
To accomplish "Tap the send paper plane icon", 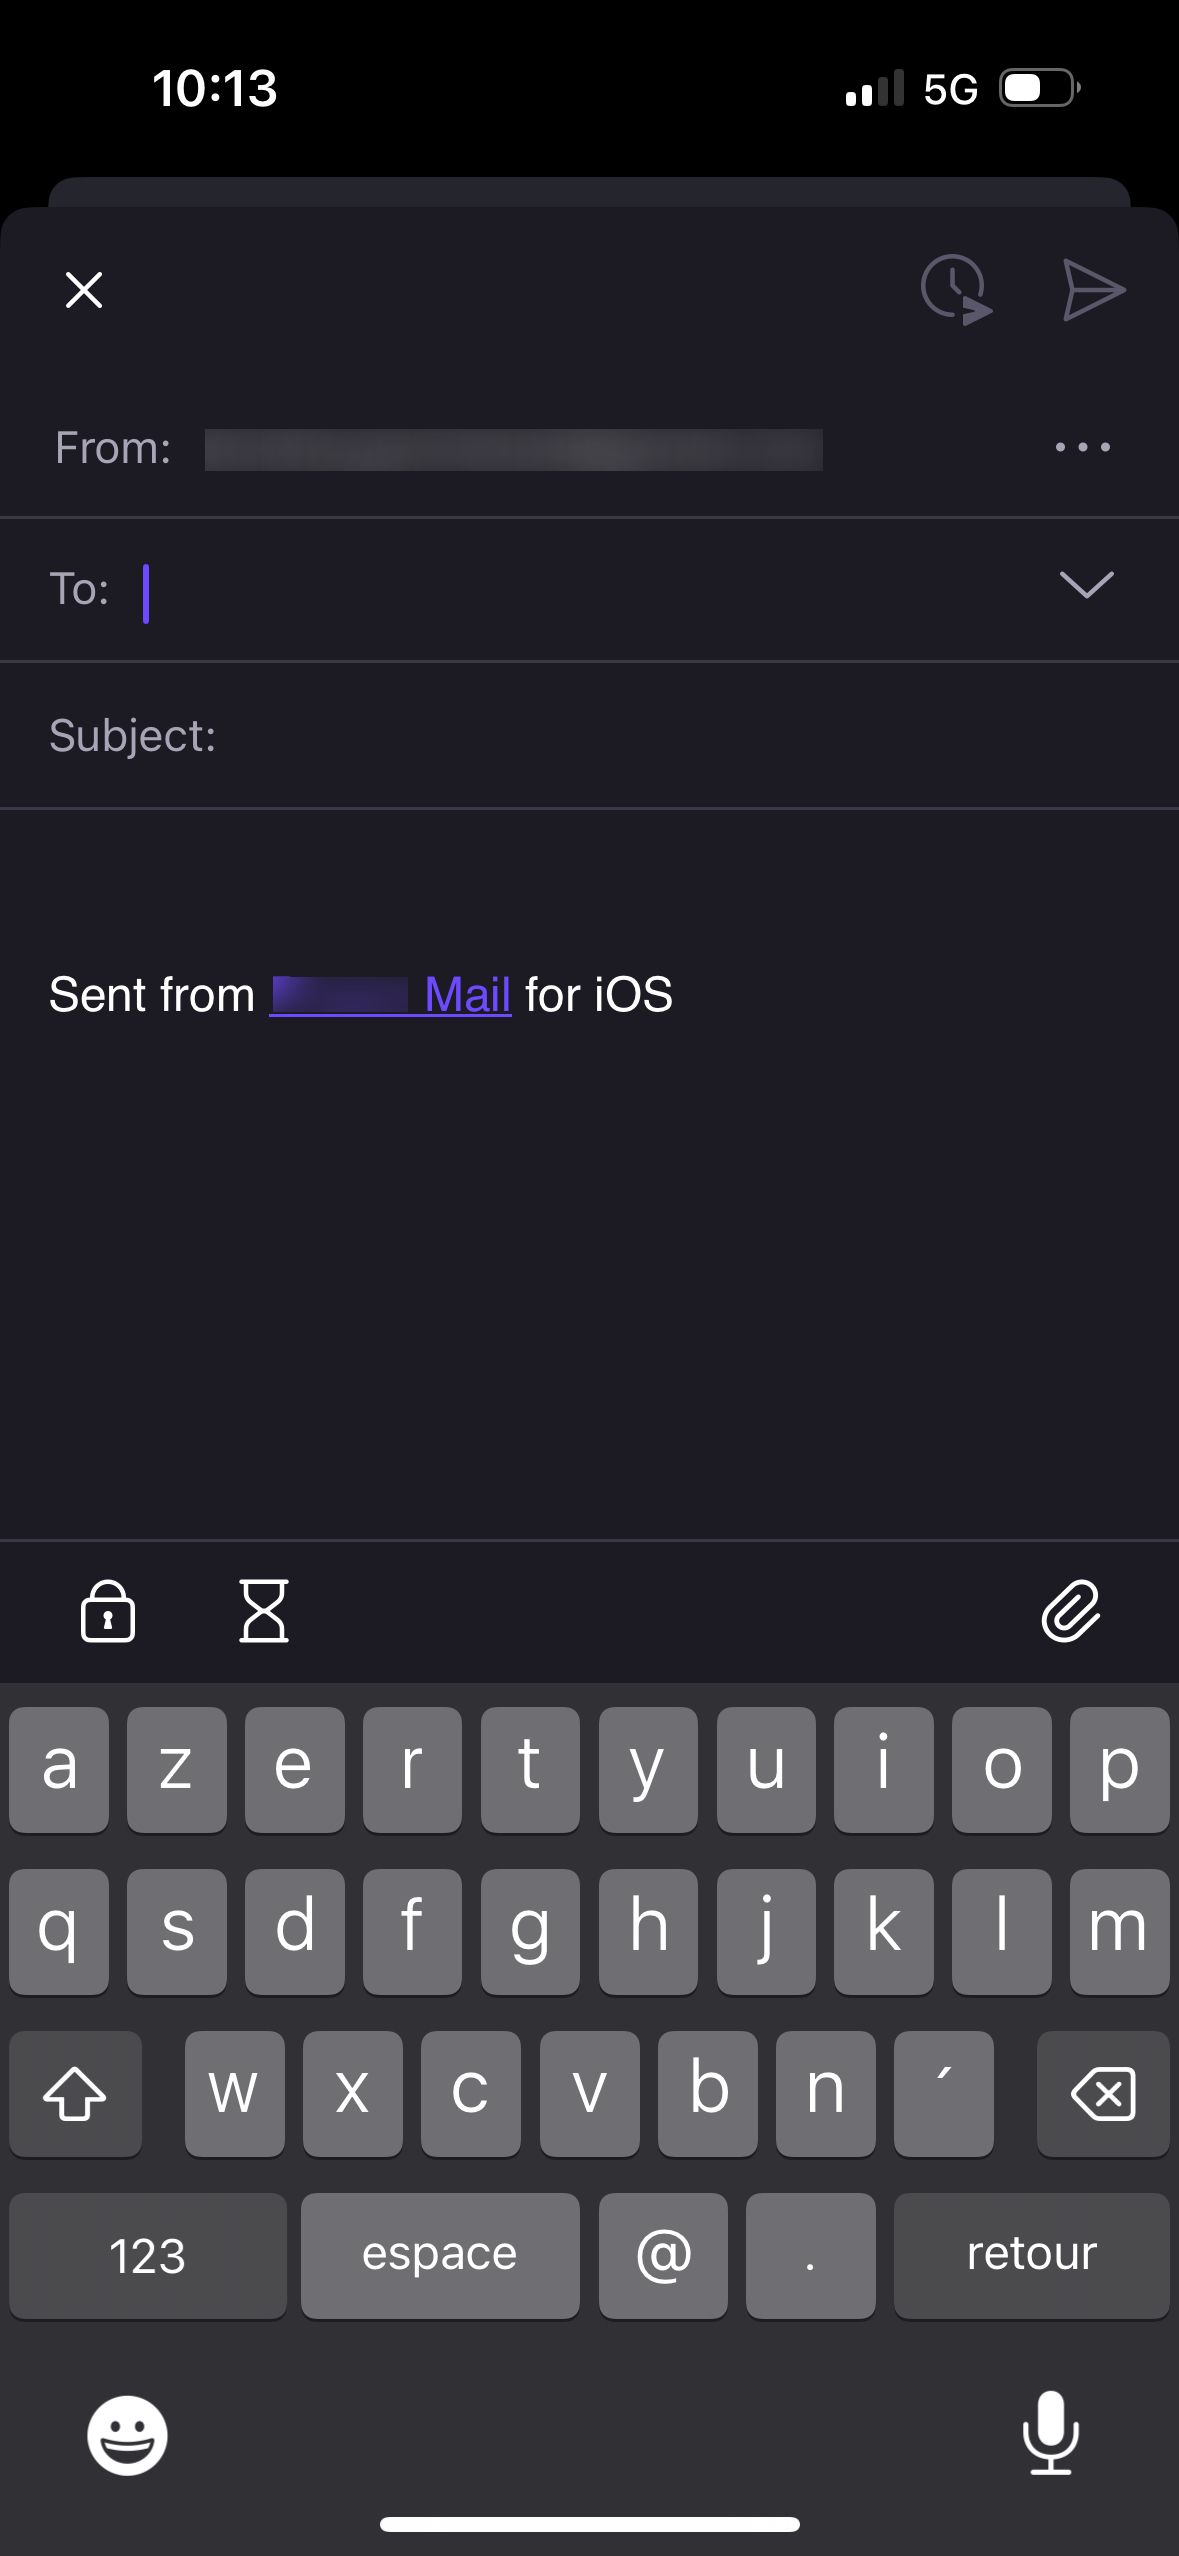I will [1093, 290].
